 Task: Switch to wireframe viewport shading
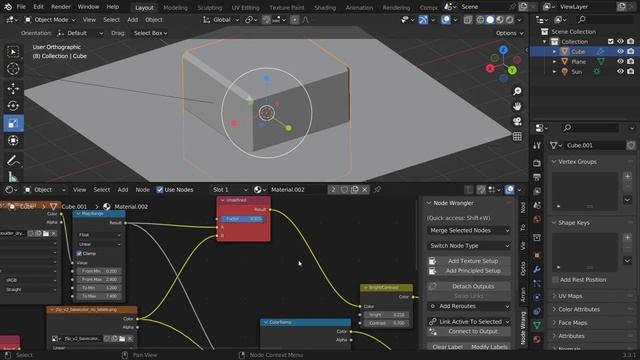(480, 20)
